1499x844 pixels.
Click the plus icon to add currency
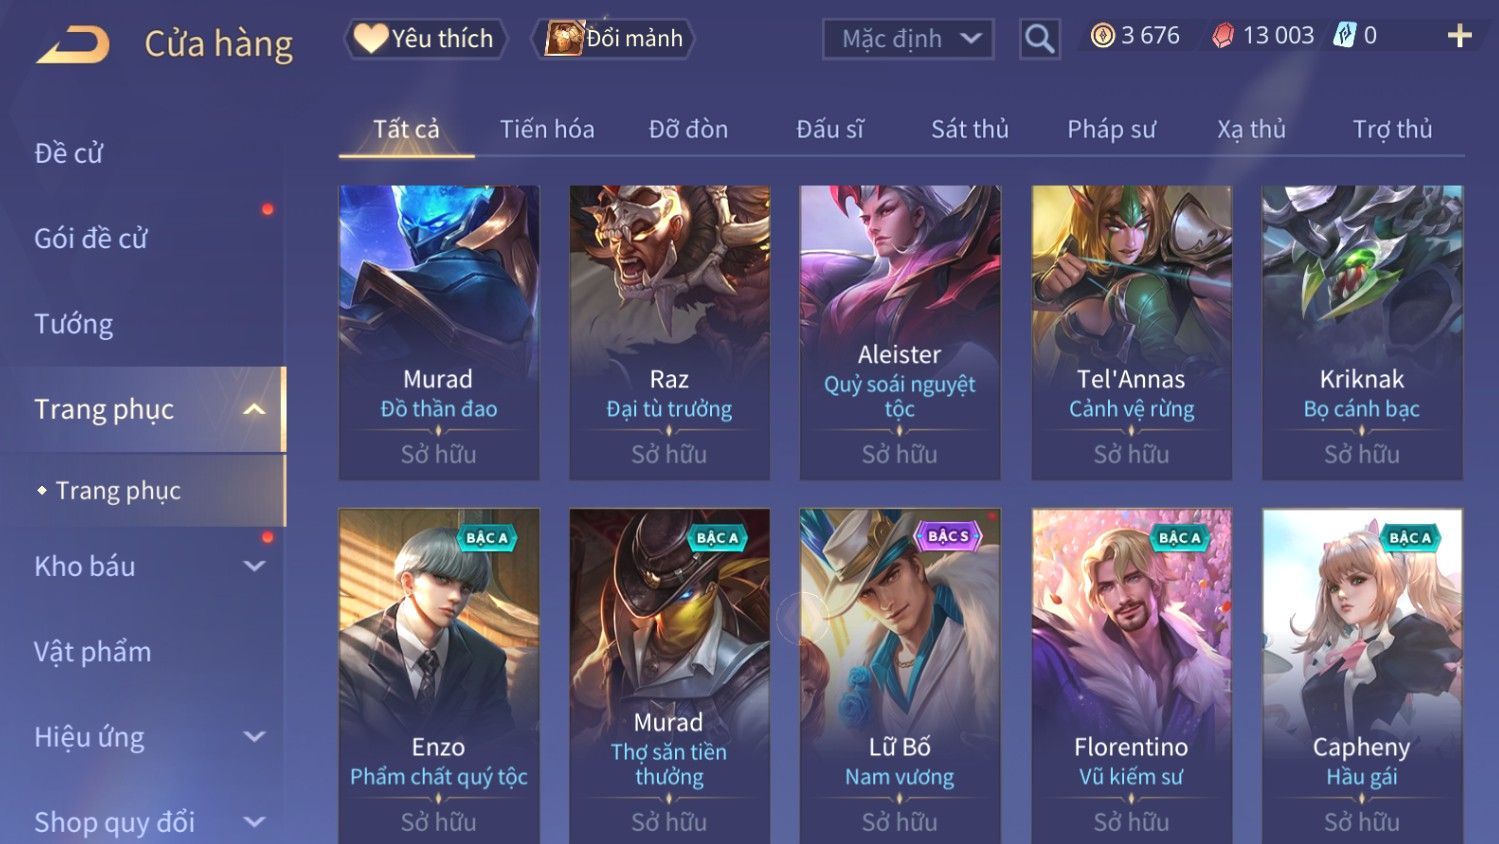pos(1459,36)
